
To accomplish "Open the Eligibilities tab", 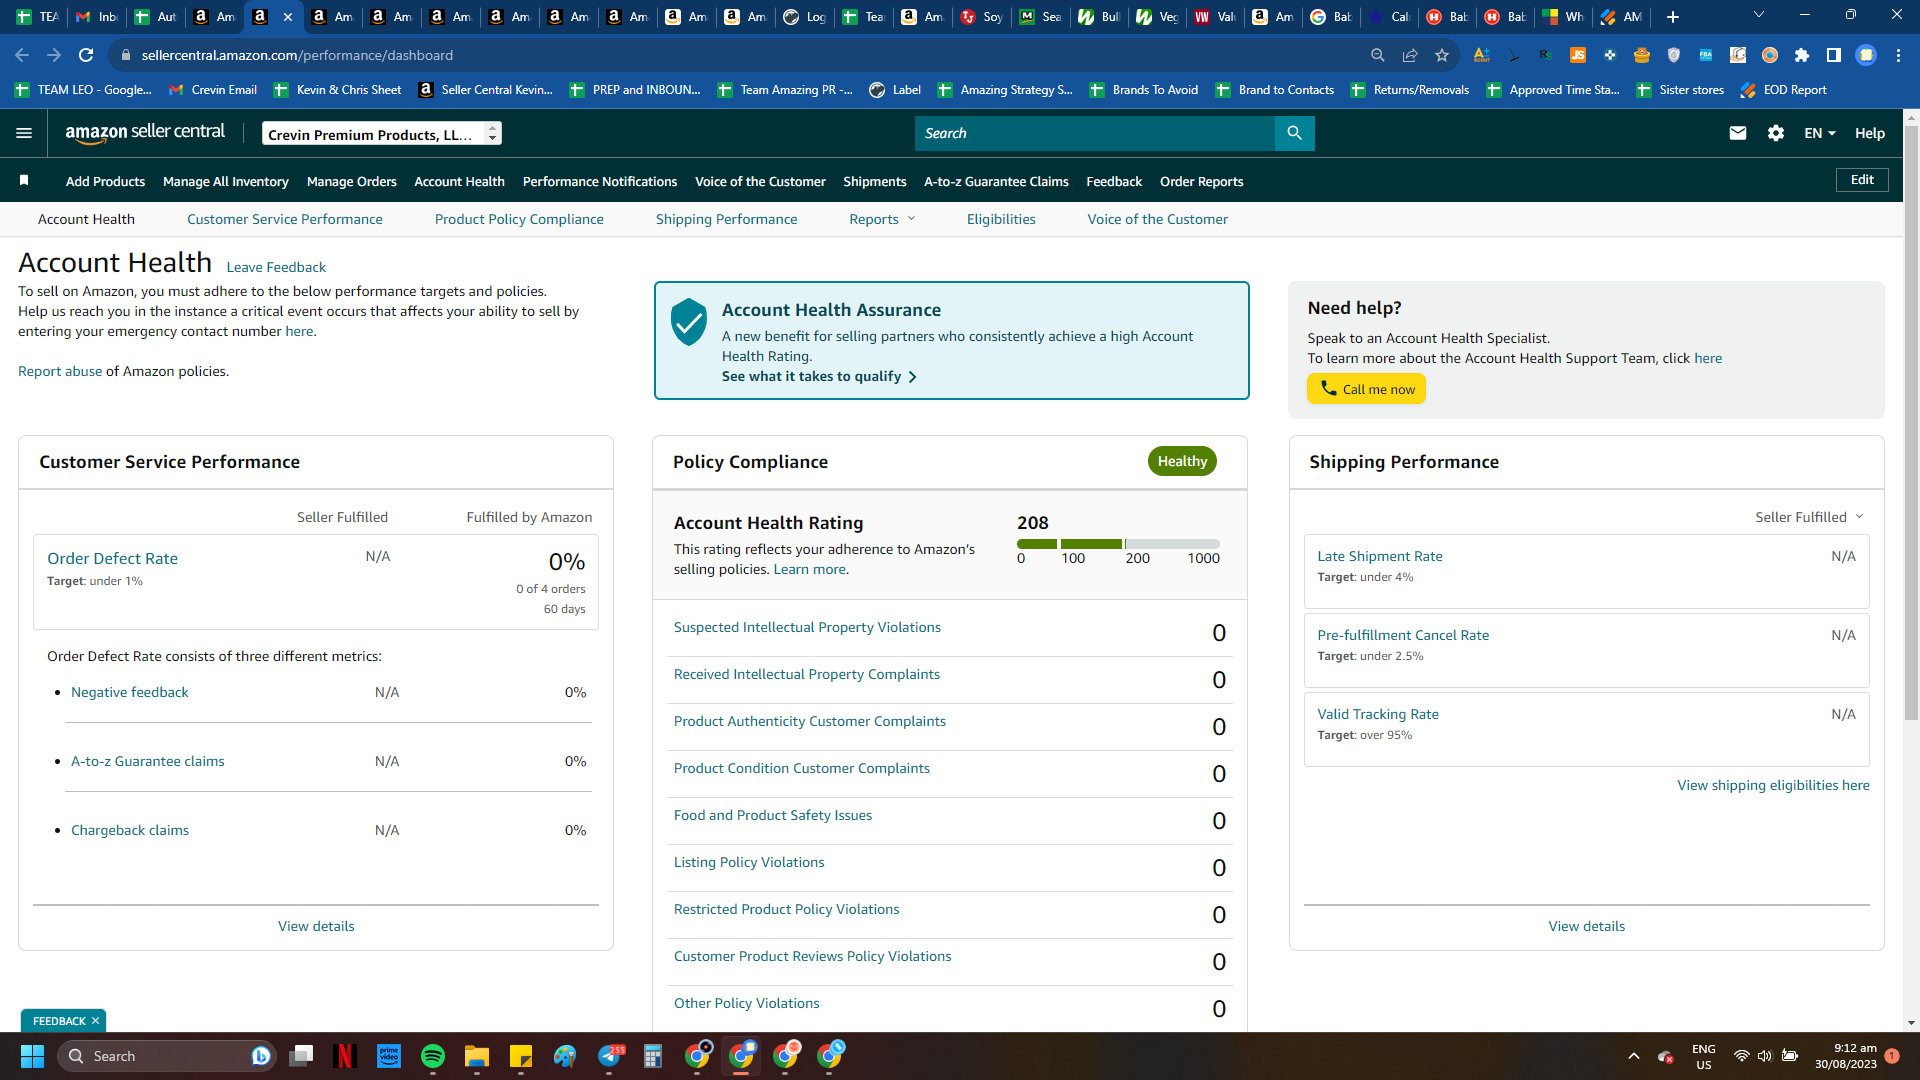I will click(x=1001, y=219).
